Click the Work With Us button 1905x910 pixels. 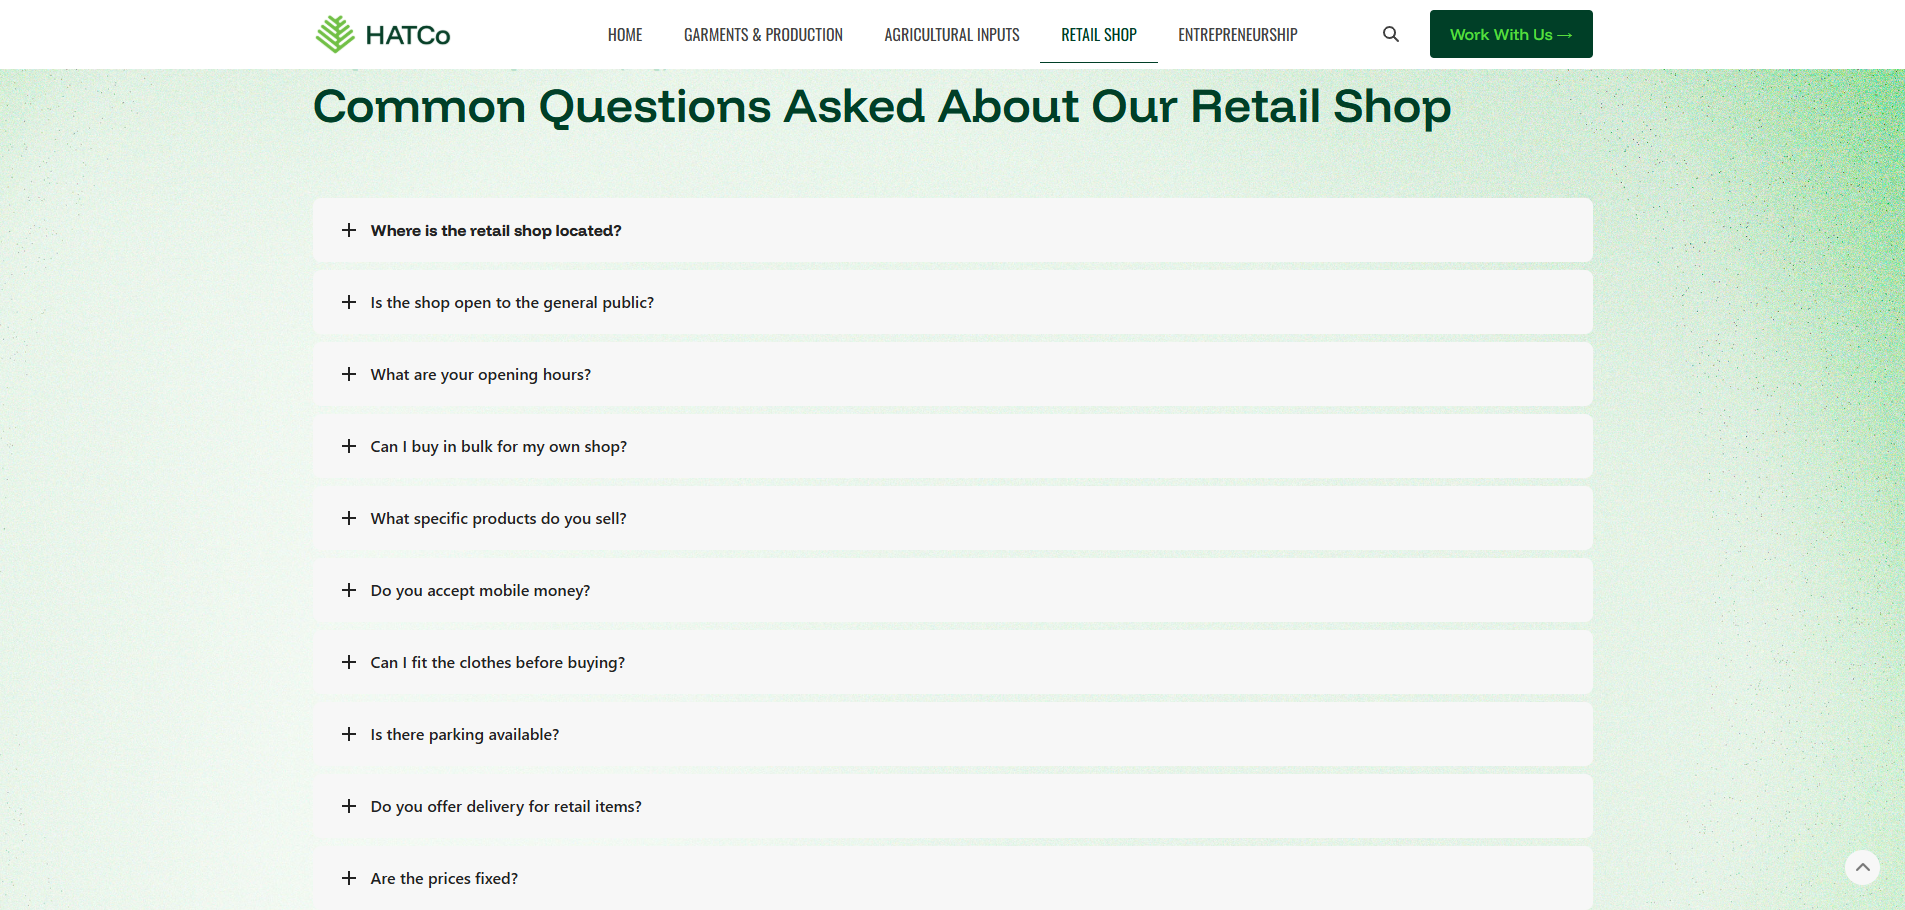[x=1510, y=34]
